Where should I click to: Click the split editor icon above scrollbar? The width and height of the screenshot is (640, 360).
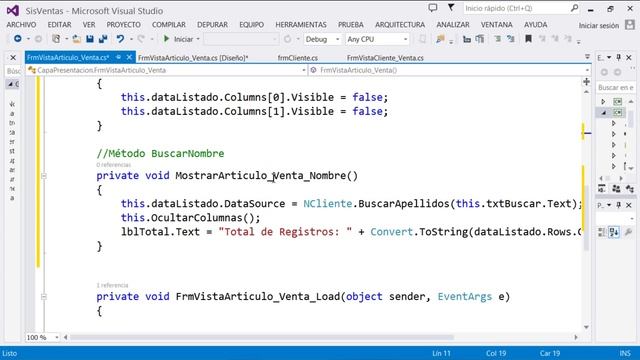point(587,82)
